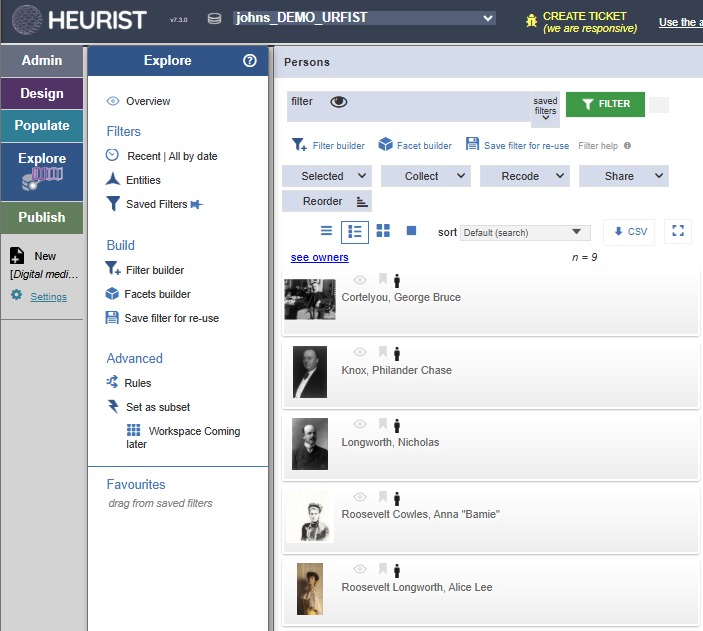Click the fullscreen expand icon
The width and height of the screenshot is (703, 631).
[678, 231]
